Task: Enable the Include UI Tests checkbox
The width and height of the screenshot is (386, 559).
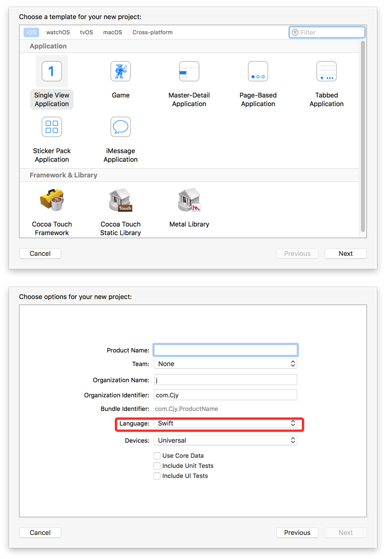Action: tap(157, 476)
